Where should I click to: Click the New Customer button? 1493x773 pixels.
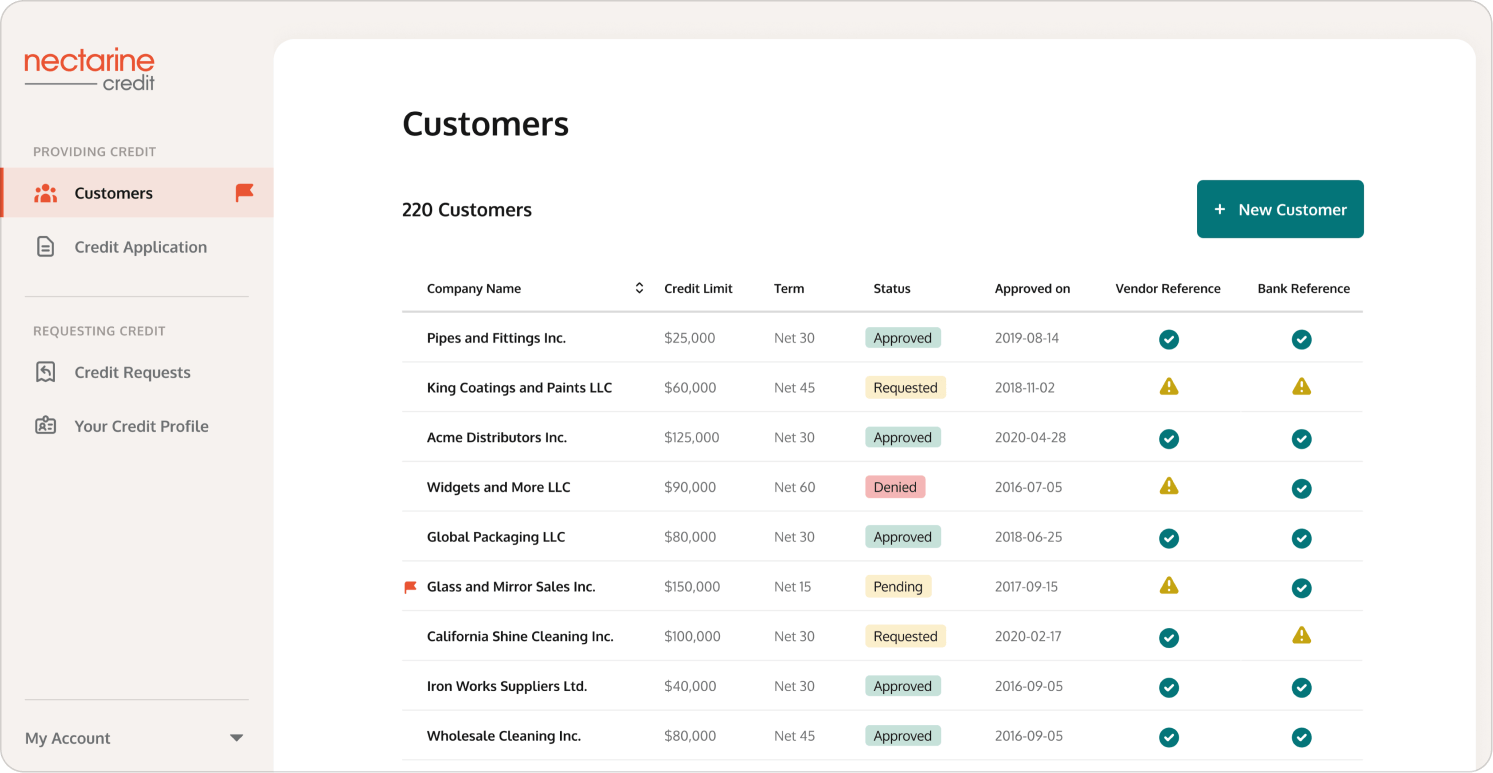pos(1280,209)
